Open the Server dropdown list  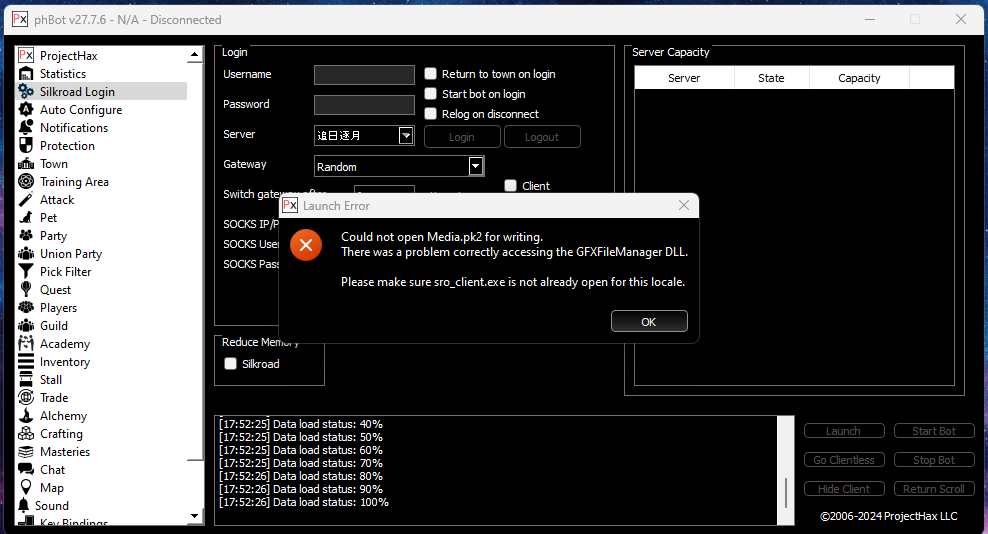tap(406, 136)
